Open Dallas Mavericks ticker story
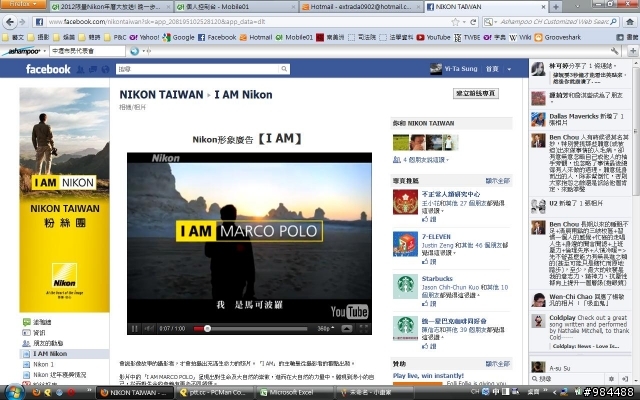 tap(580, 119)
